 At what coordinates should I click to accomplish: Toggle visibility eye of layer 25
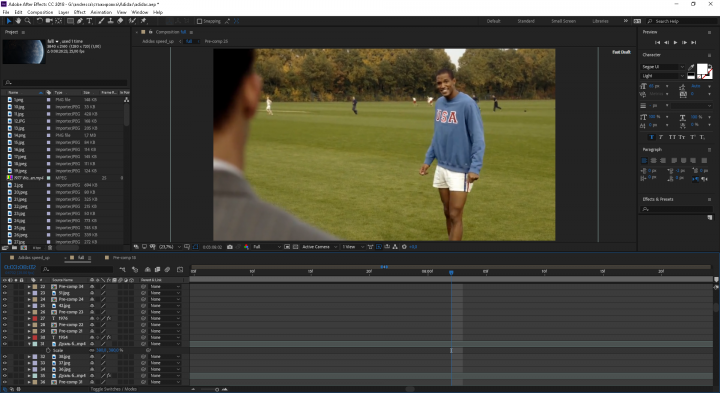tap(5, 306)
